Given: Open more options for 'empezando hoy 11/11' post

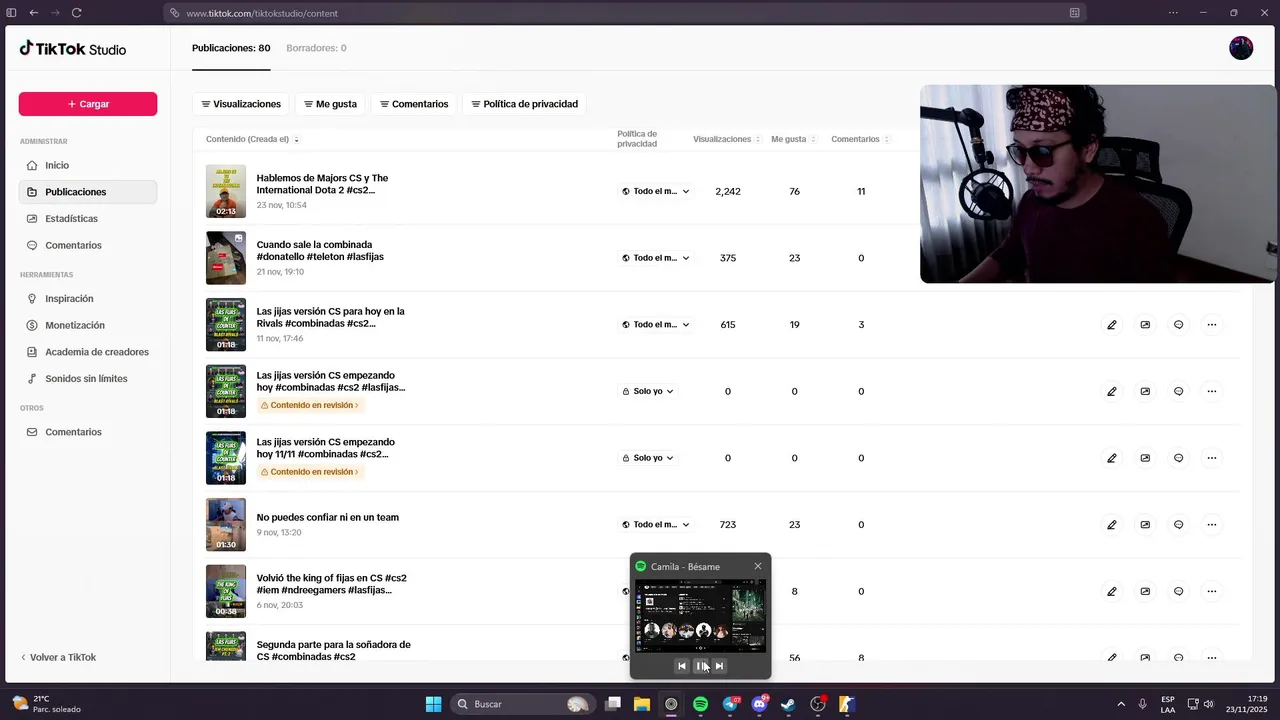Looking at the screenshot, I should tap(1212, 458).
